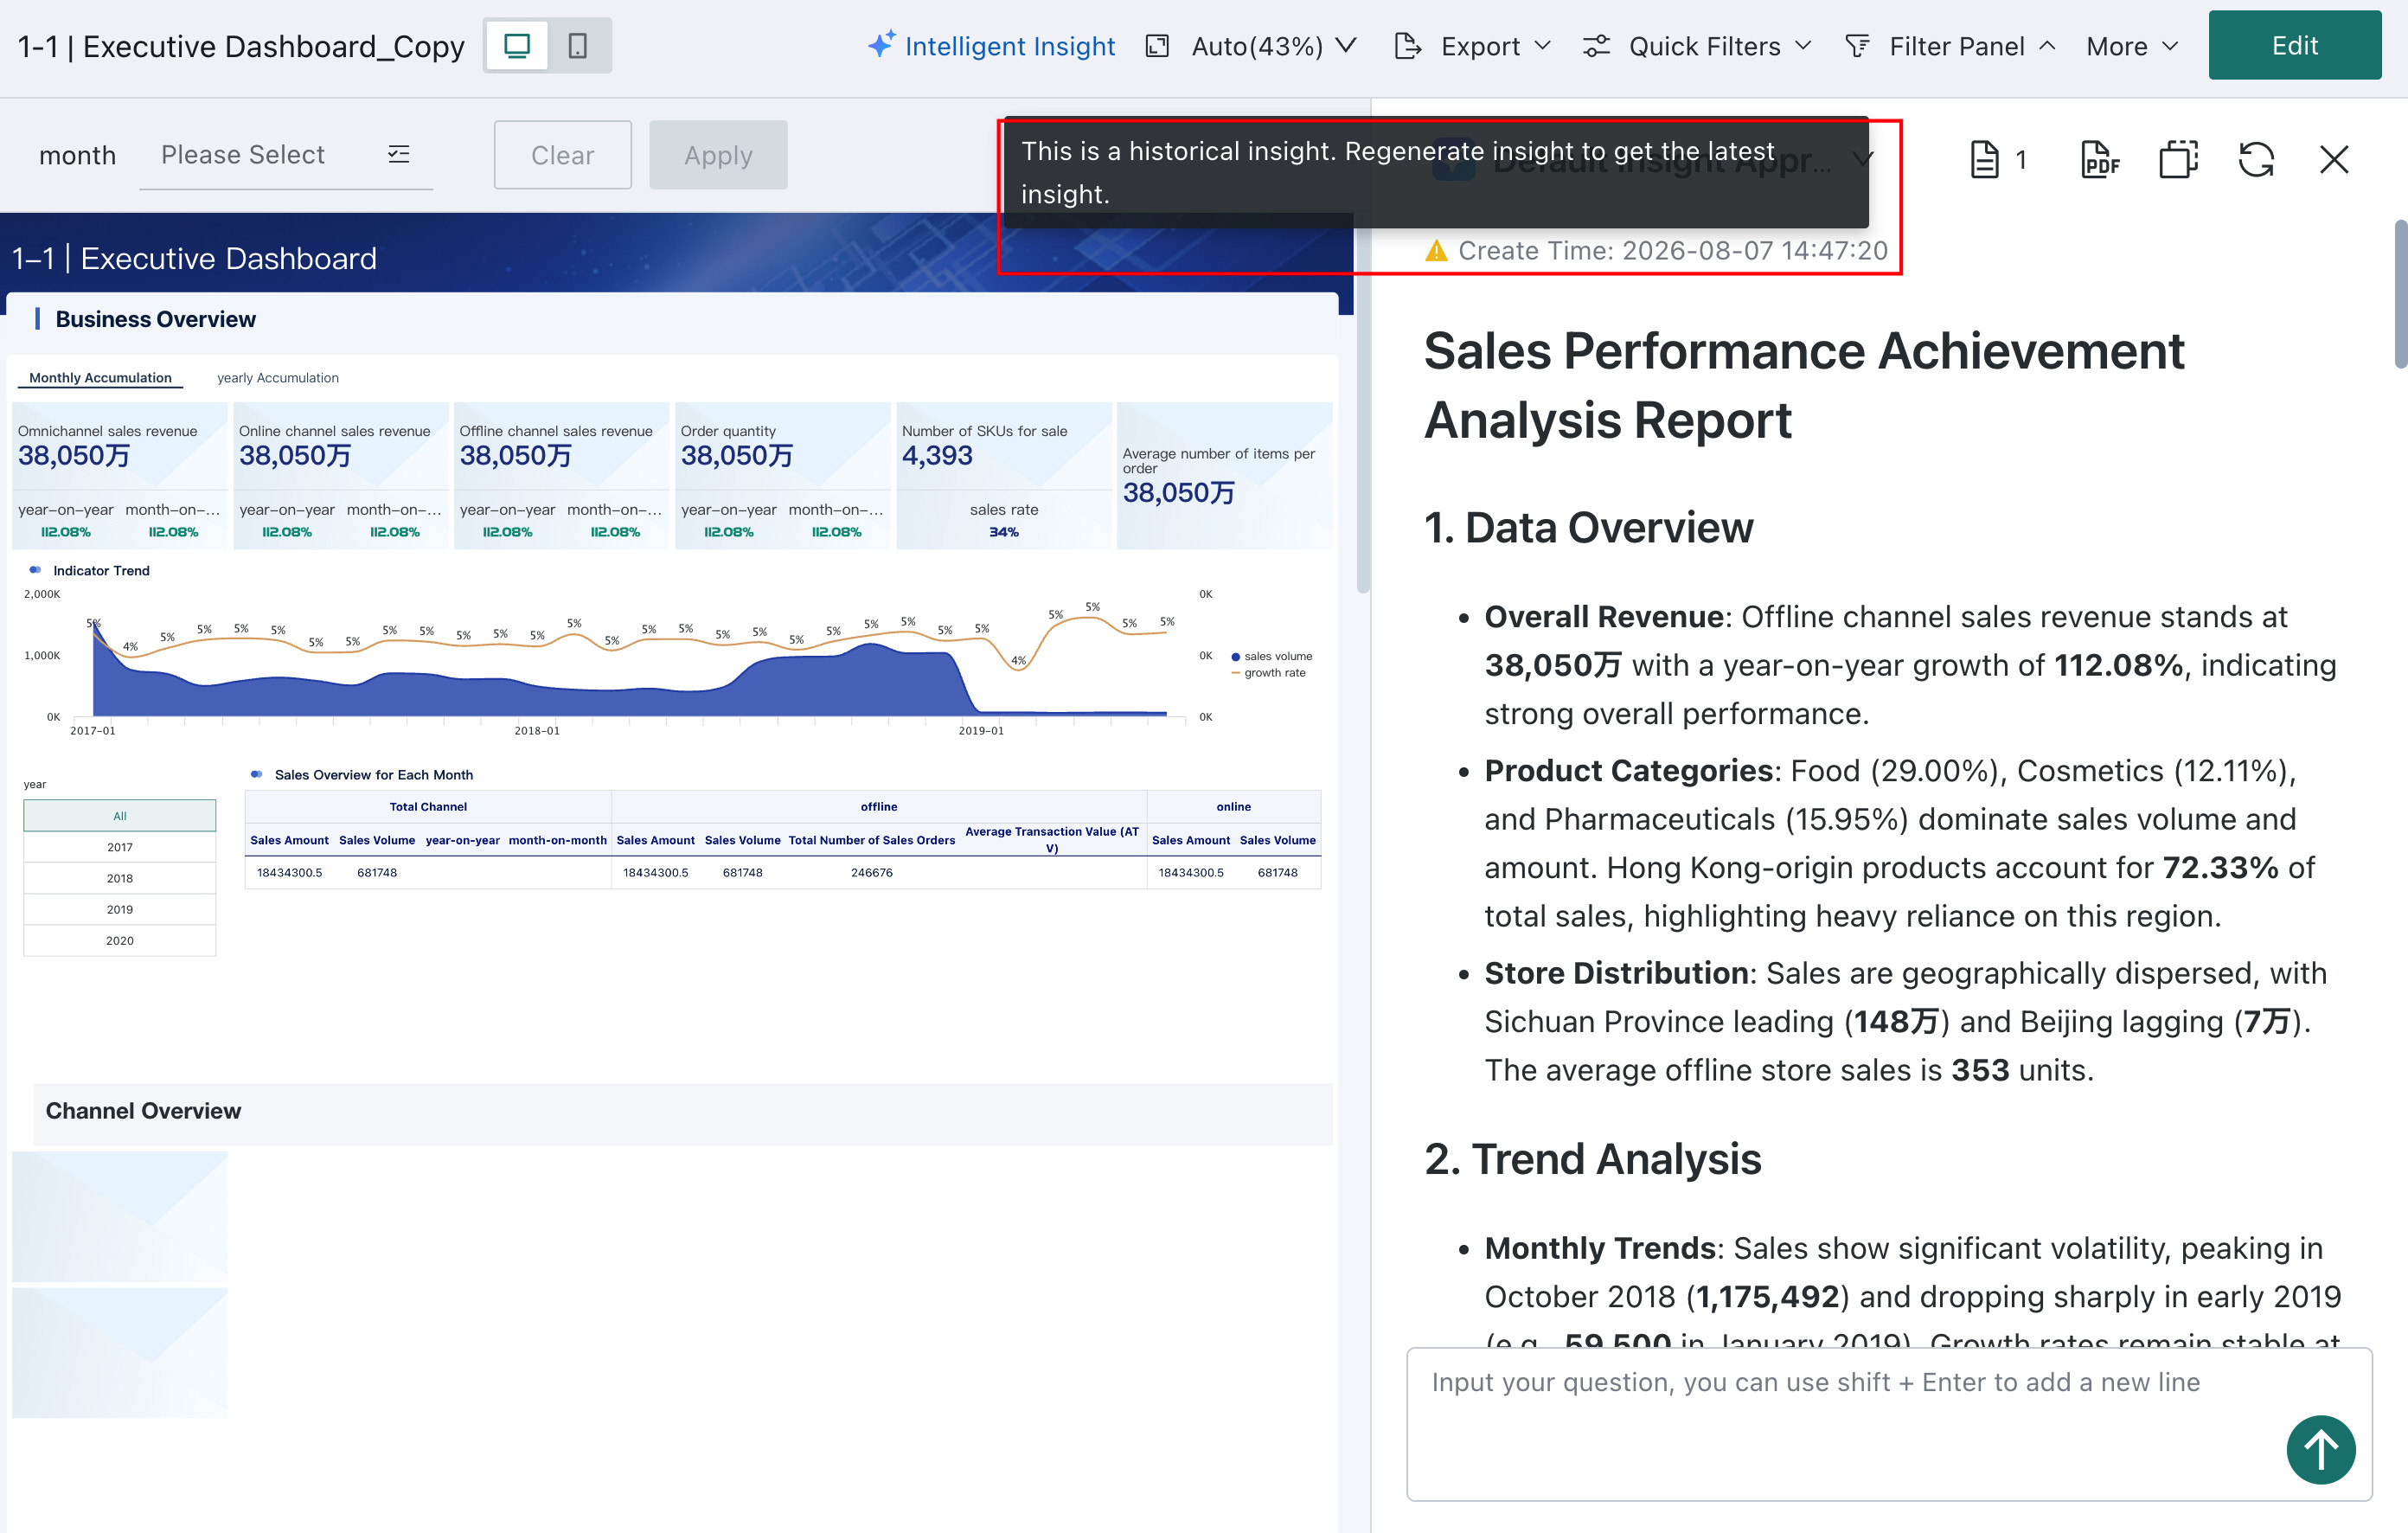Select the Monthly Accumulation tab
Image resolution: width=2408 pixels, height=1533 pixels.
pos(100,378)
